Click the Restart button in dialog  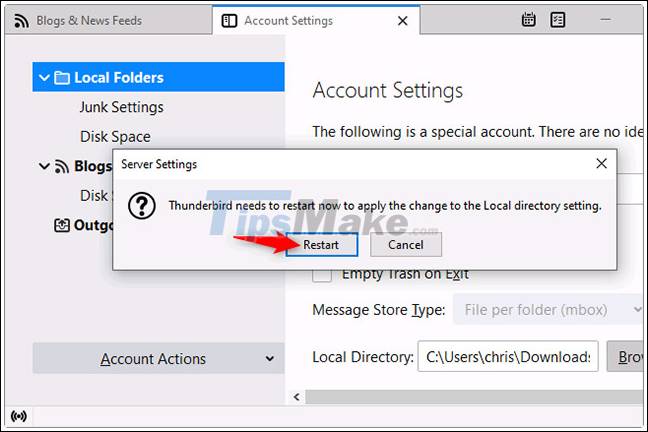coord(322,245)
